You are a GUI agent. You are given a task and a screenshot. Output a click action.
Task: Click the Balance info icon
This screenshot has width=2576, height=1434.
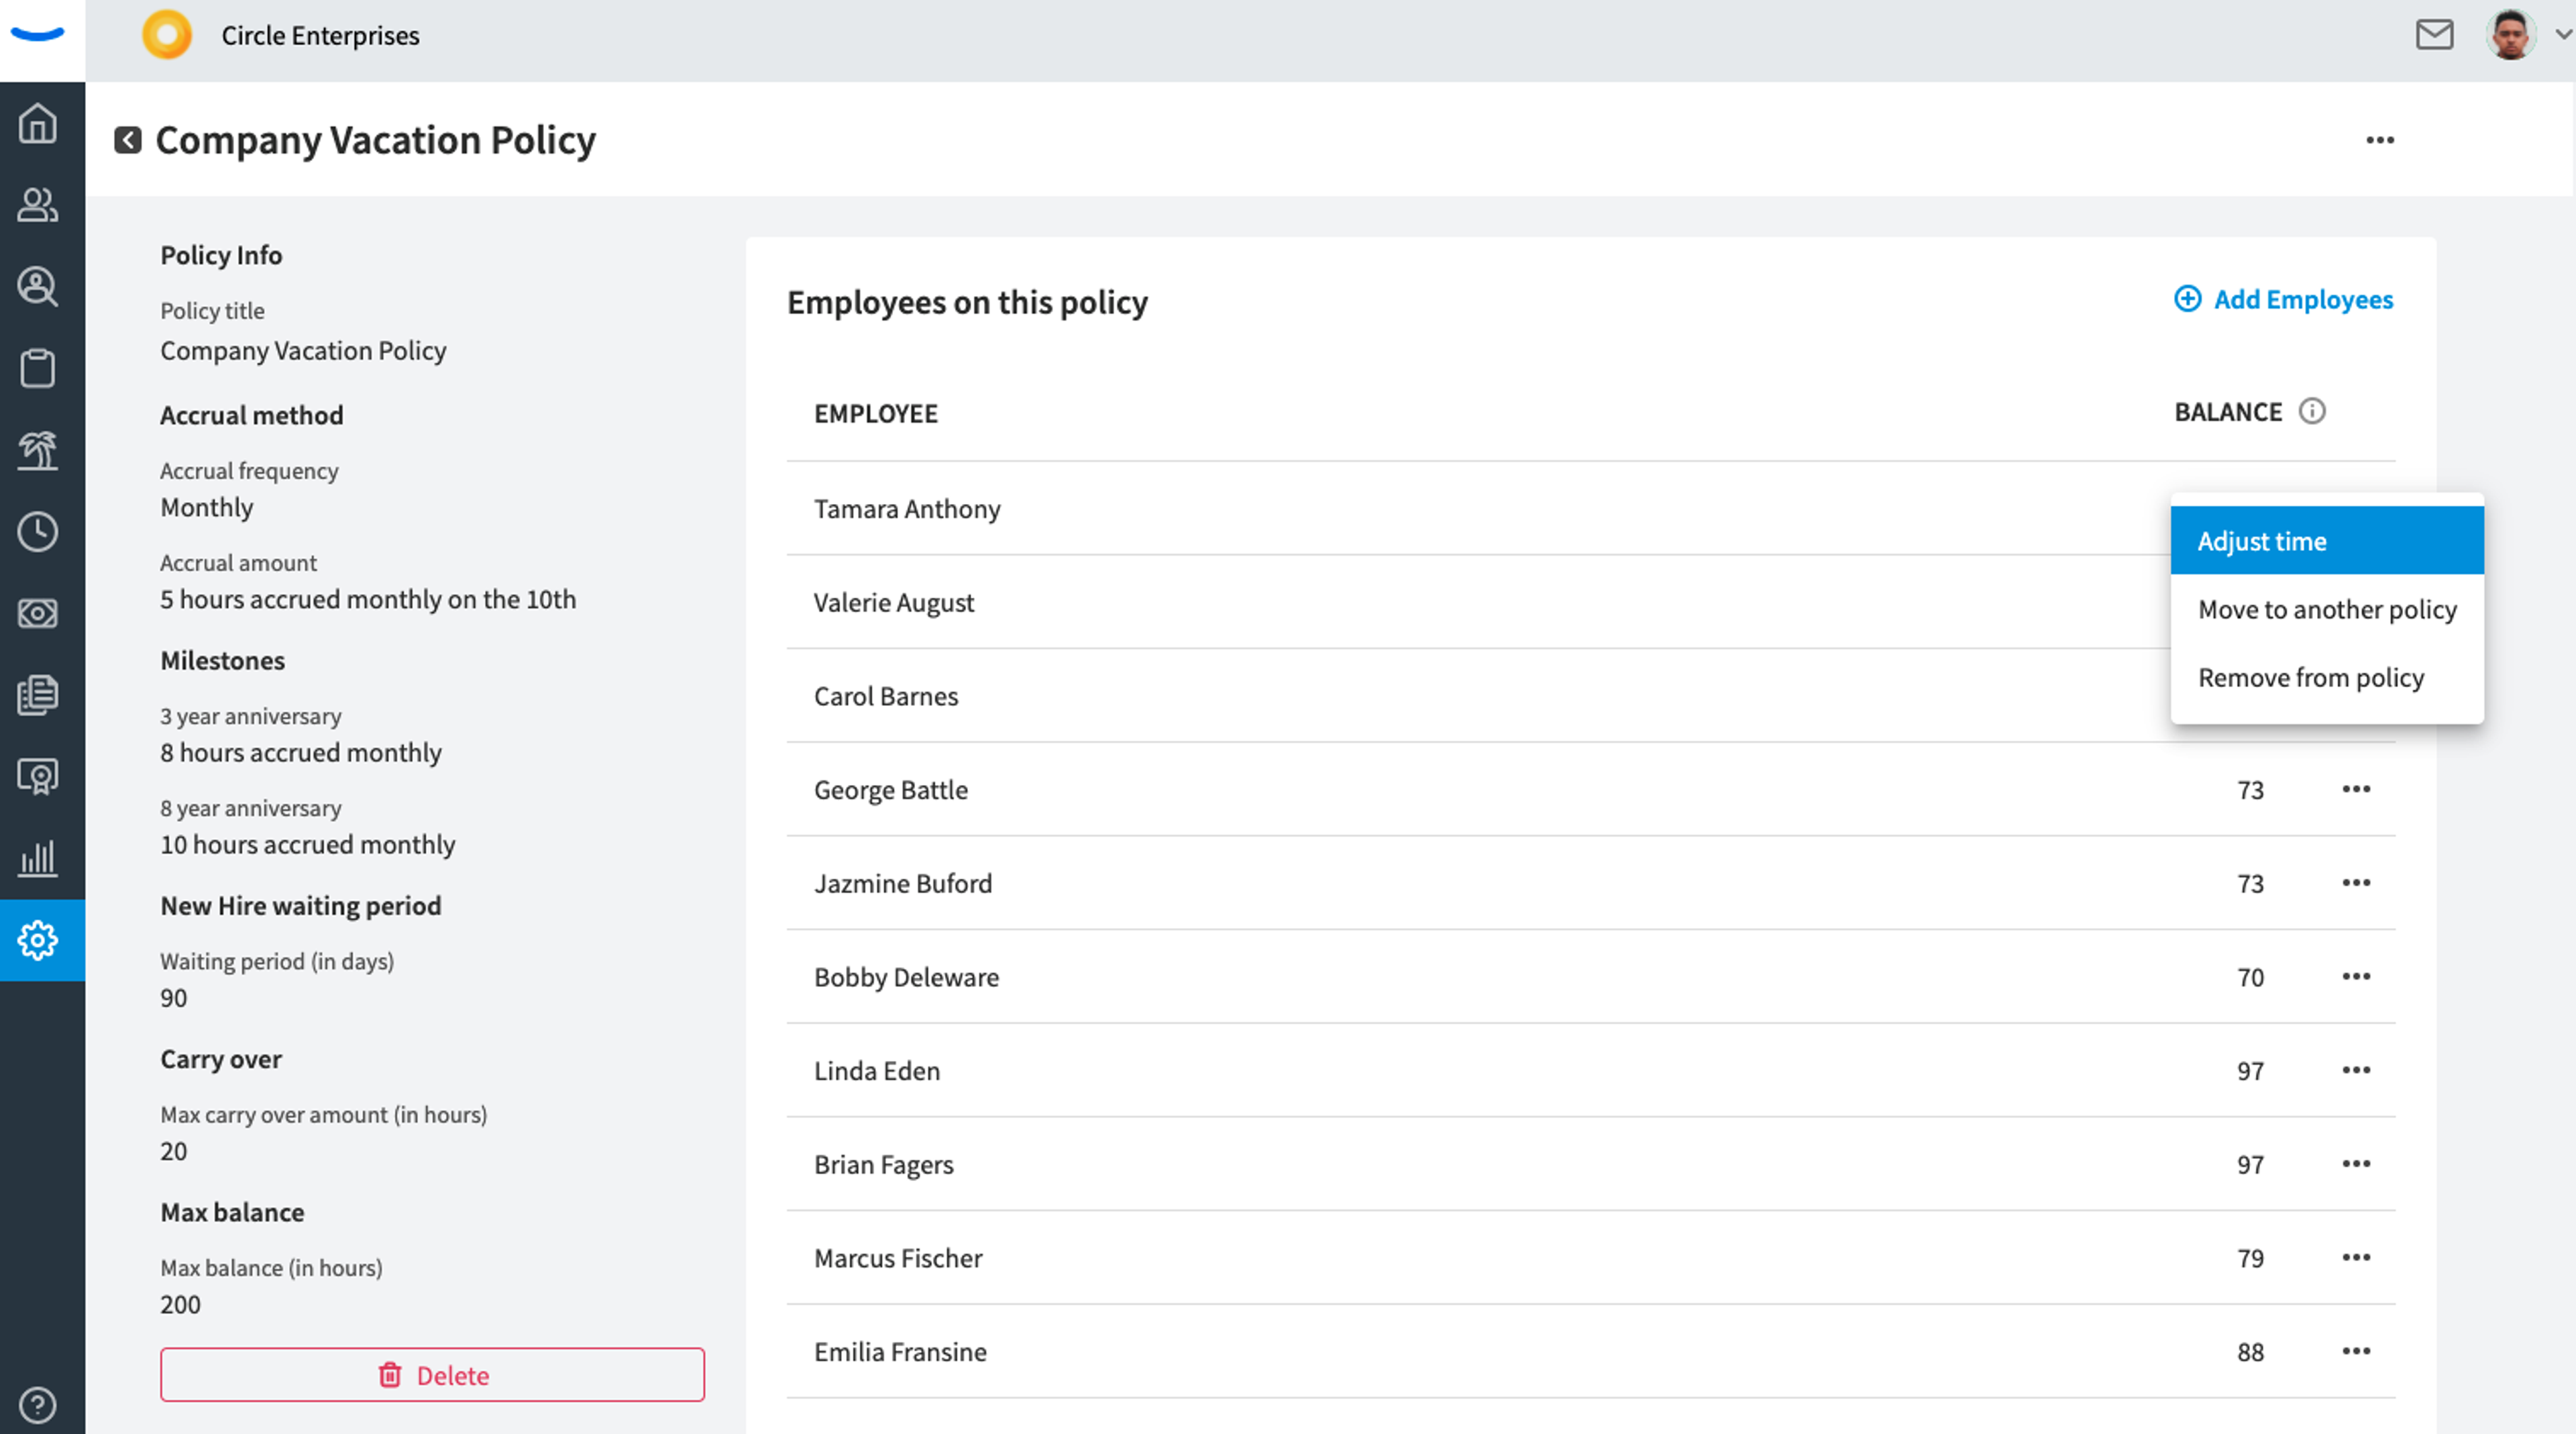(2312, 411)
